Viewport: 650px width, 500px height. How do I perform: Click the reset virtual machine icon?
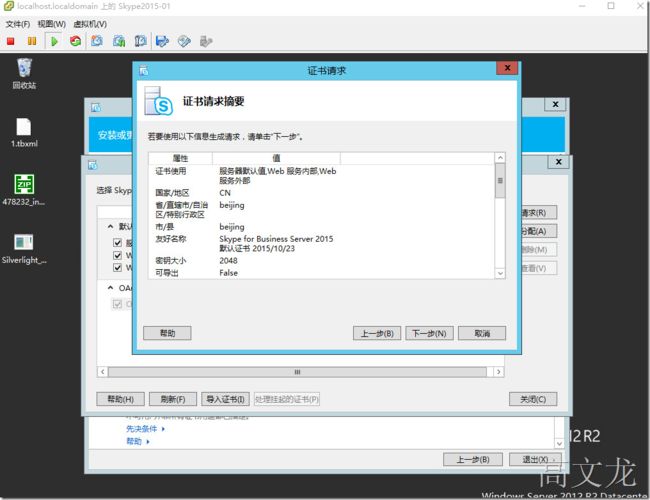75,41
